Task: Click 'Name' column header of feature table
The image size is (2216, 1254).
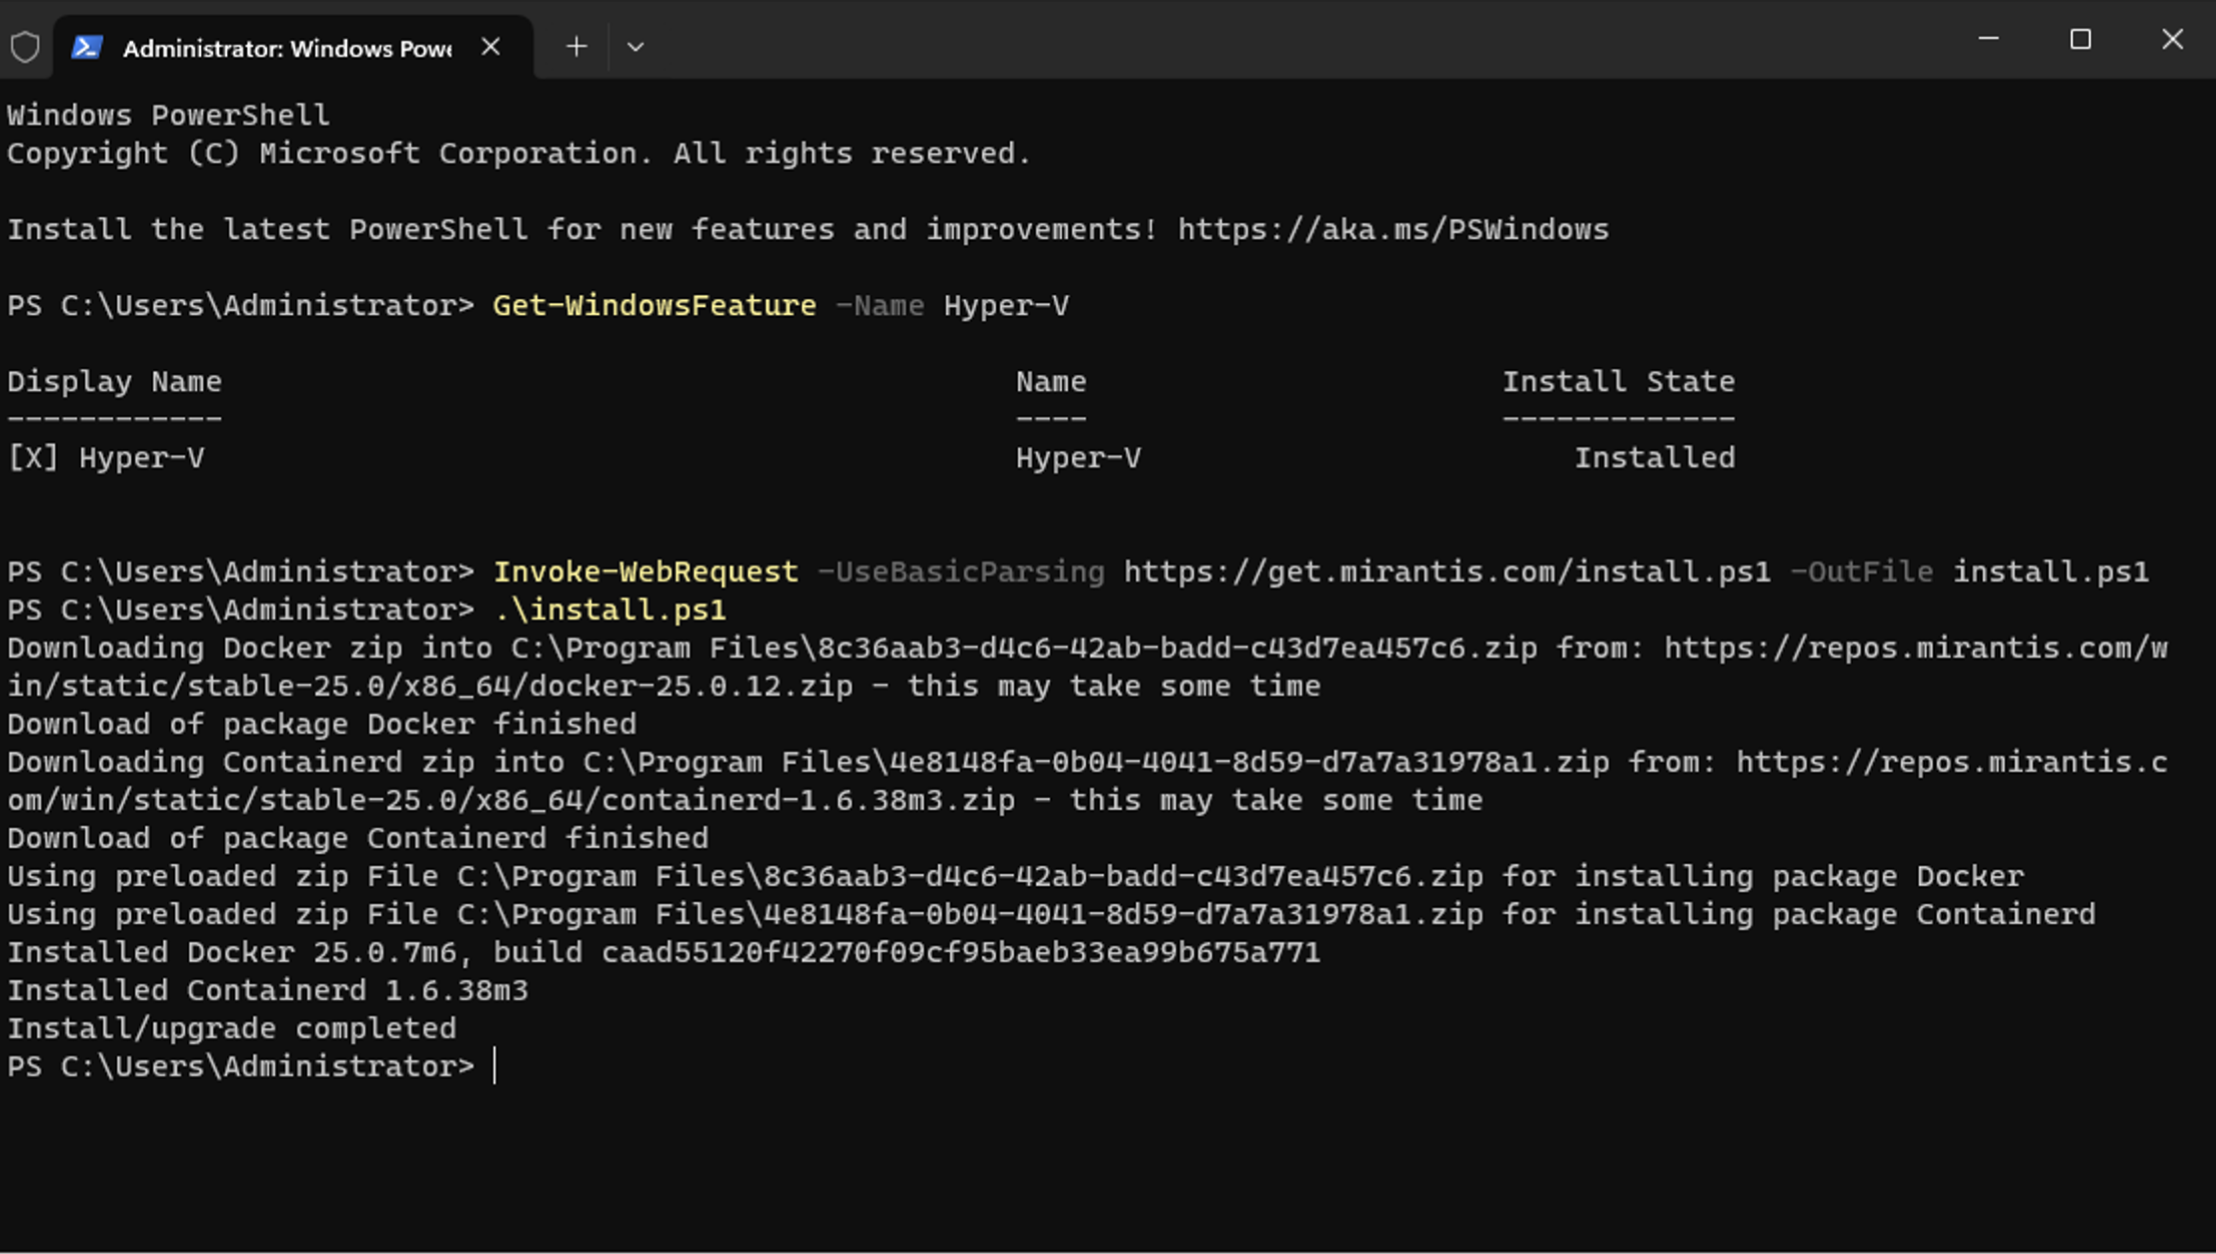Action: click(x=1051, y=381)
